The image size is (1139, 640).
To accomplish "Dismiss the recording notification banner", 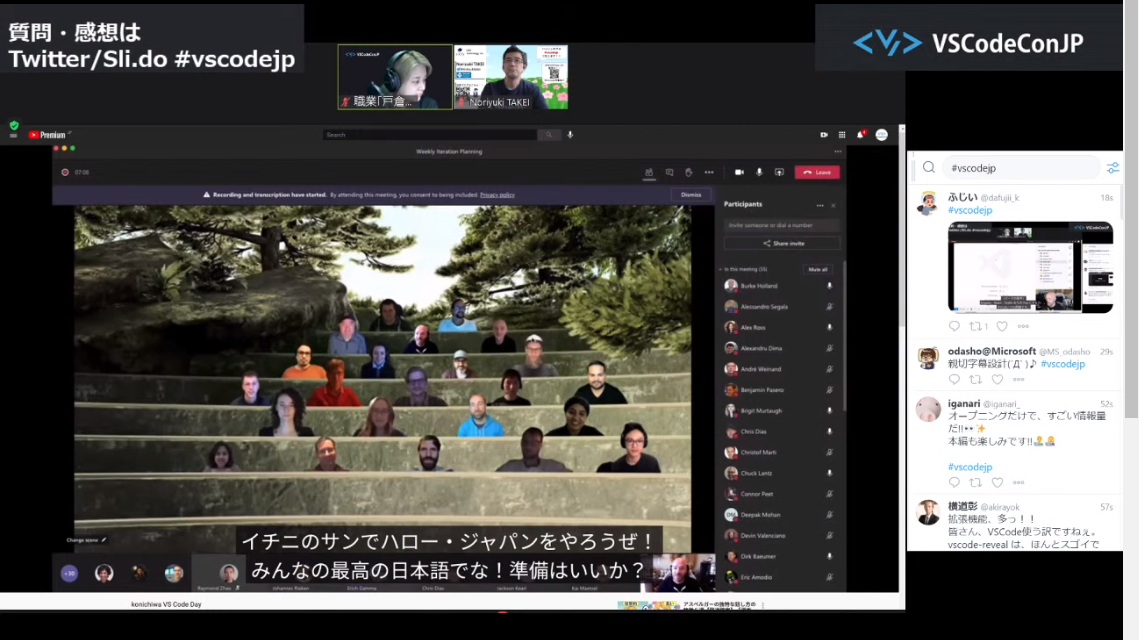I will pos(691,195).
